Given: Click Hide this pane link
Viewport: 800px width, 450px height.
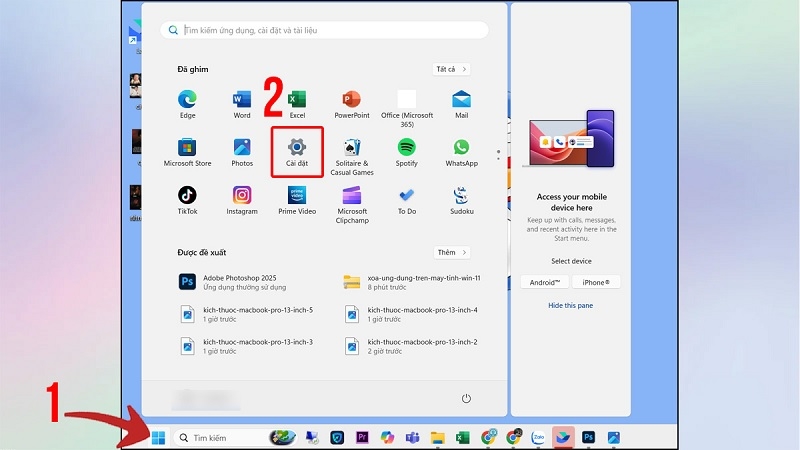Looking at the screenshot, I should pyautogui.click(x=570, y=305).
